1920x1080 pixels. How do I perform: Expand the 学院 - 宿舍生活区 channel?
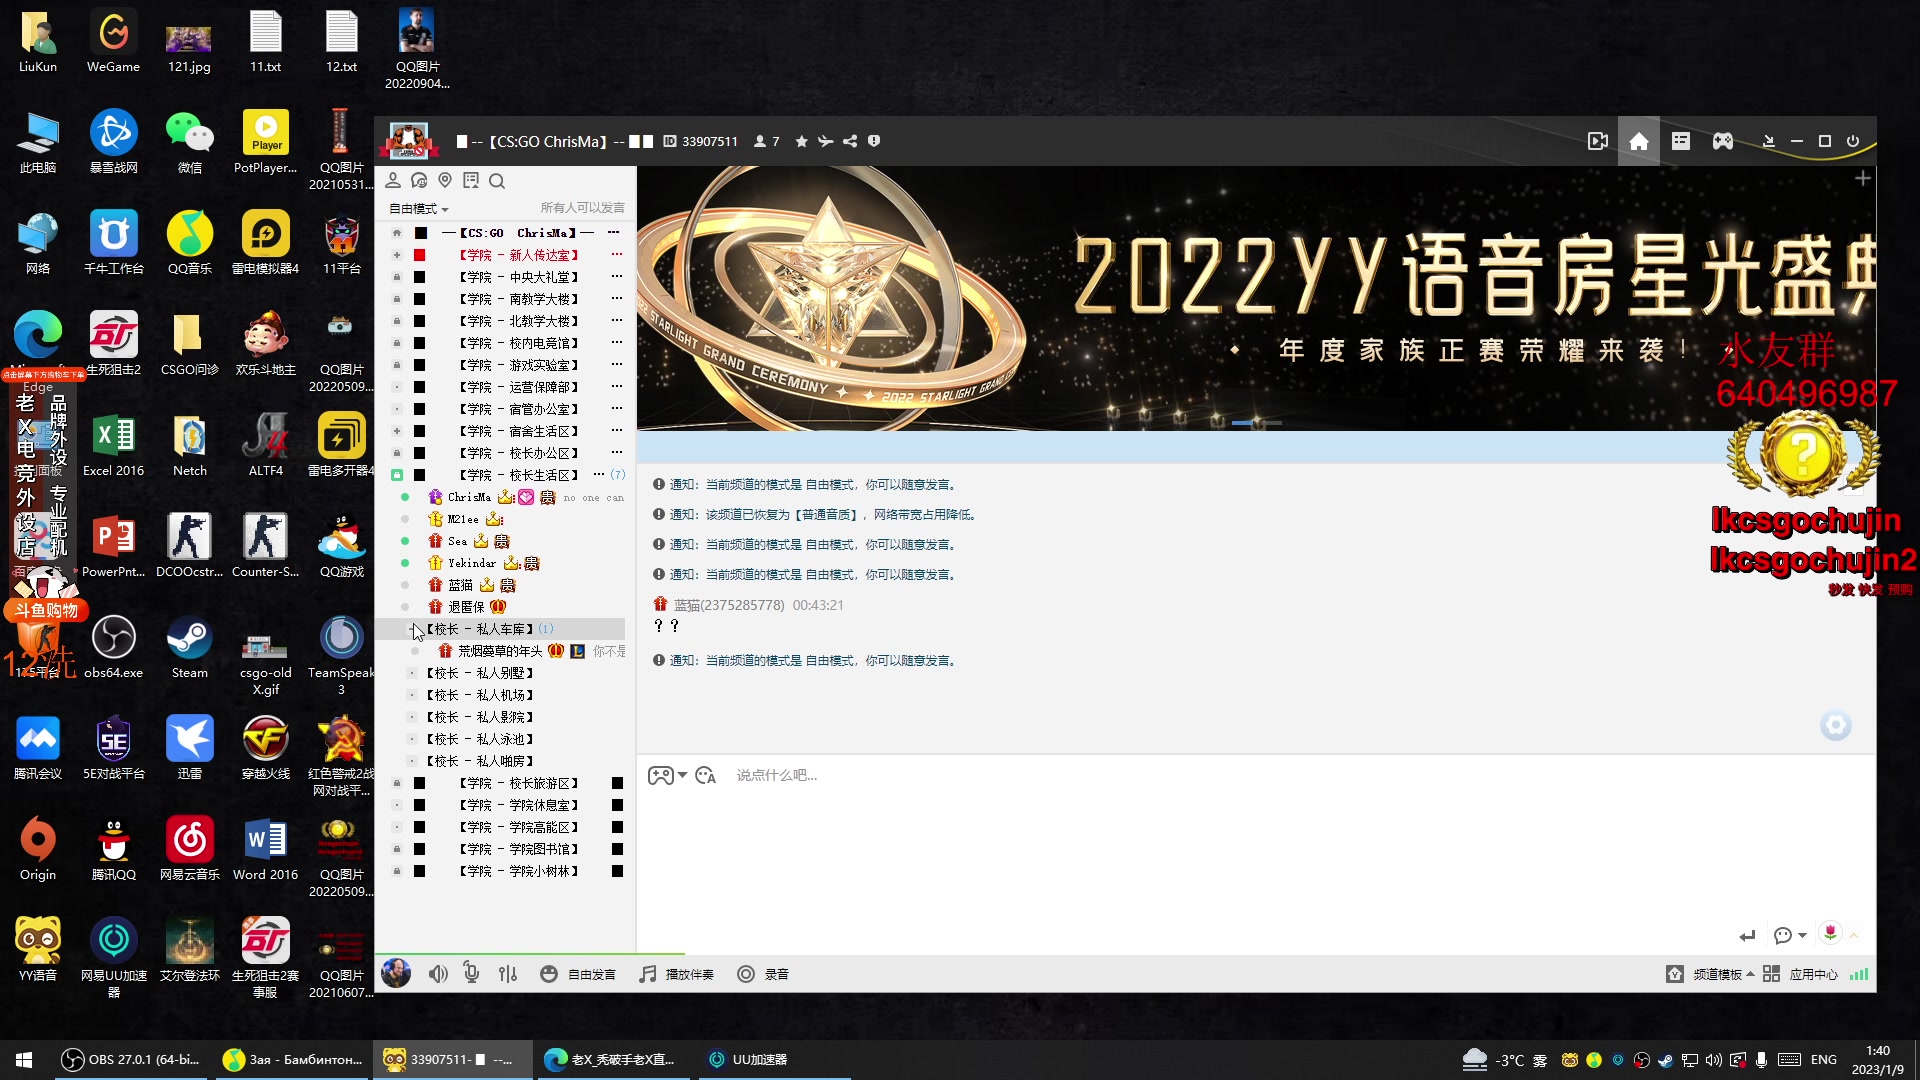(397, 431)
